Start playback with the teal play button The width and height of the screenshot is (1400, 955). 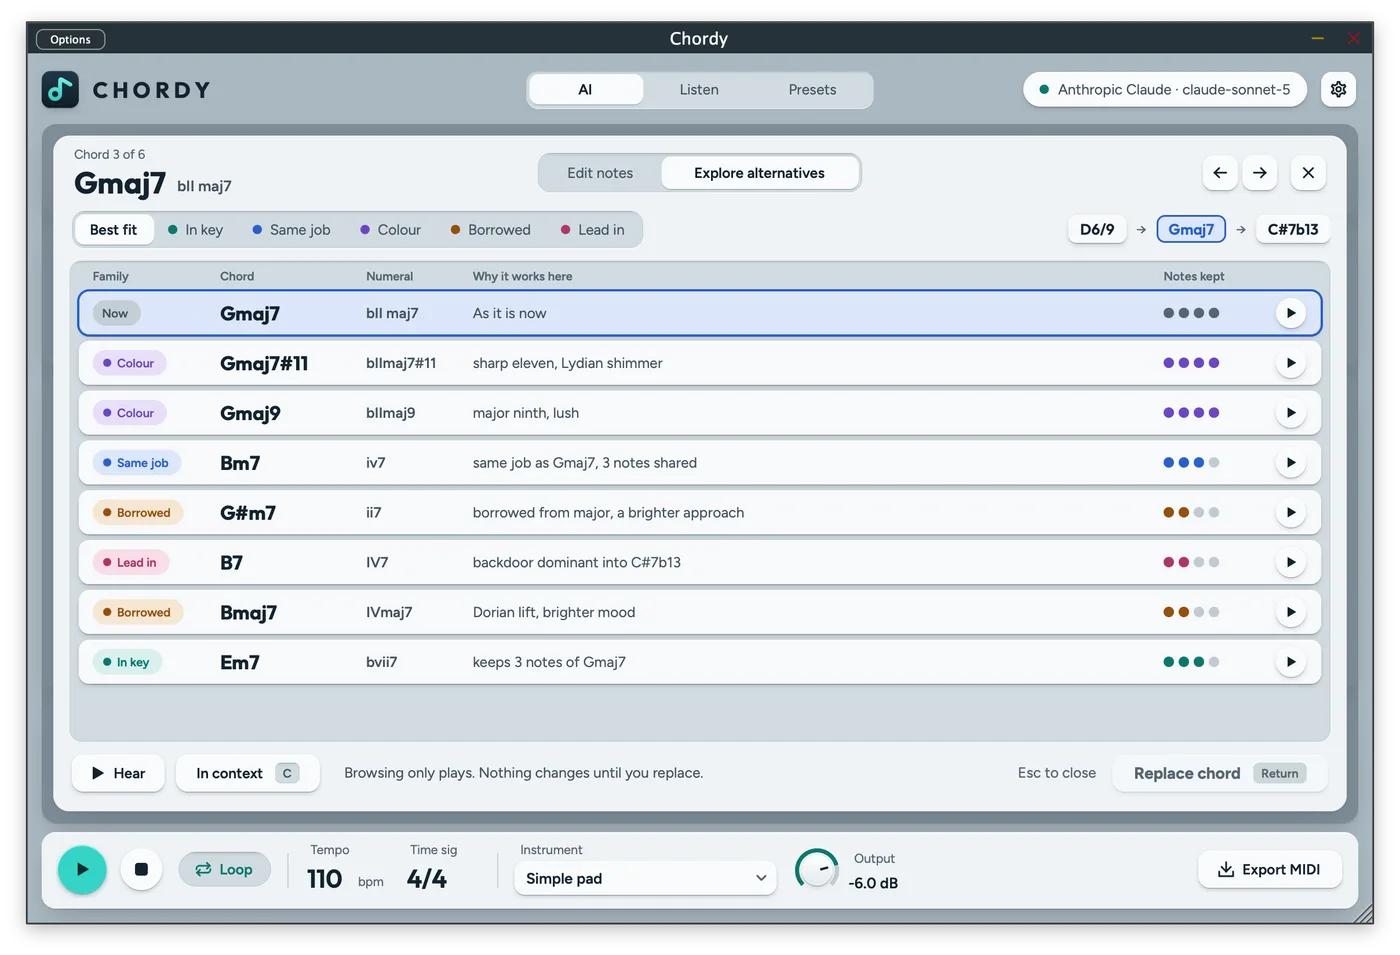(82, 870)
